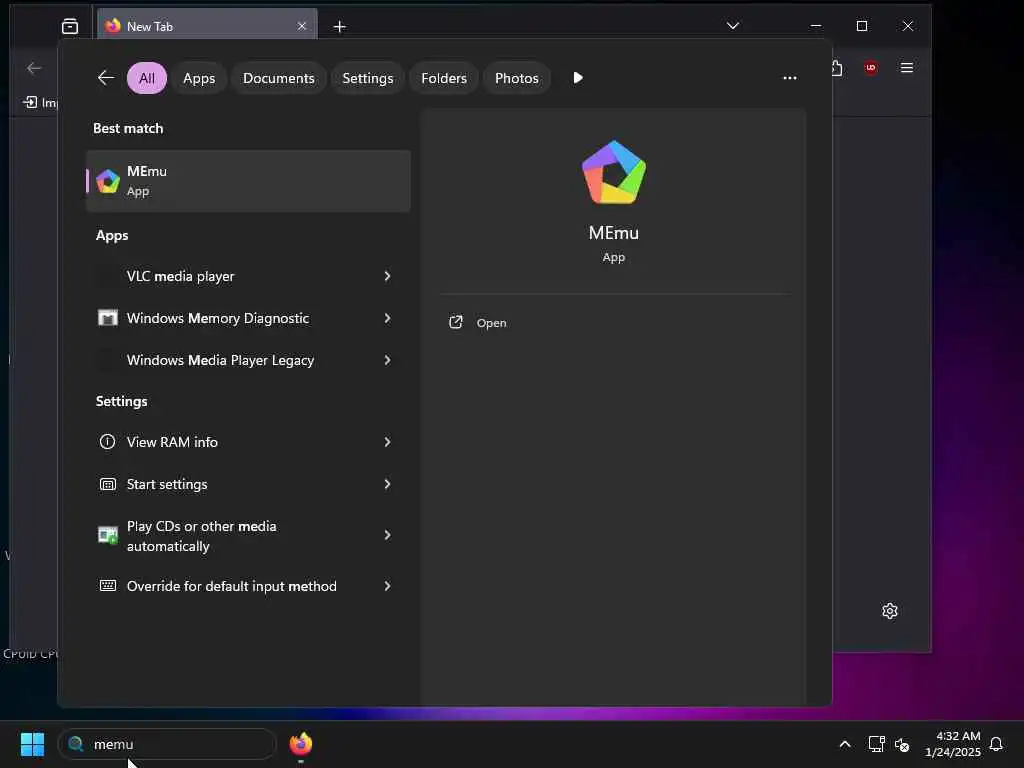Expand VLC media player chevron

[x=387, y=276]
